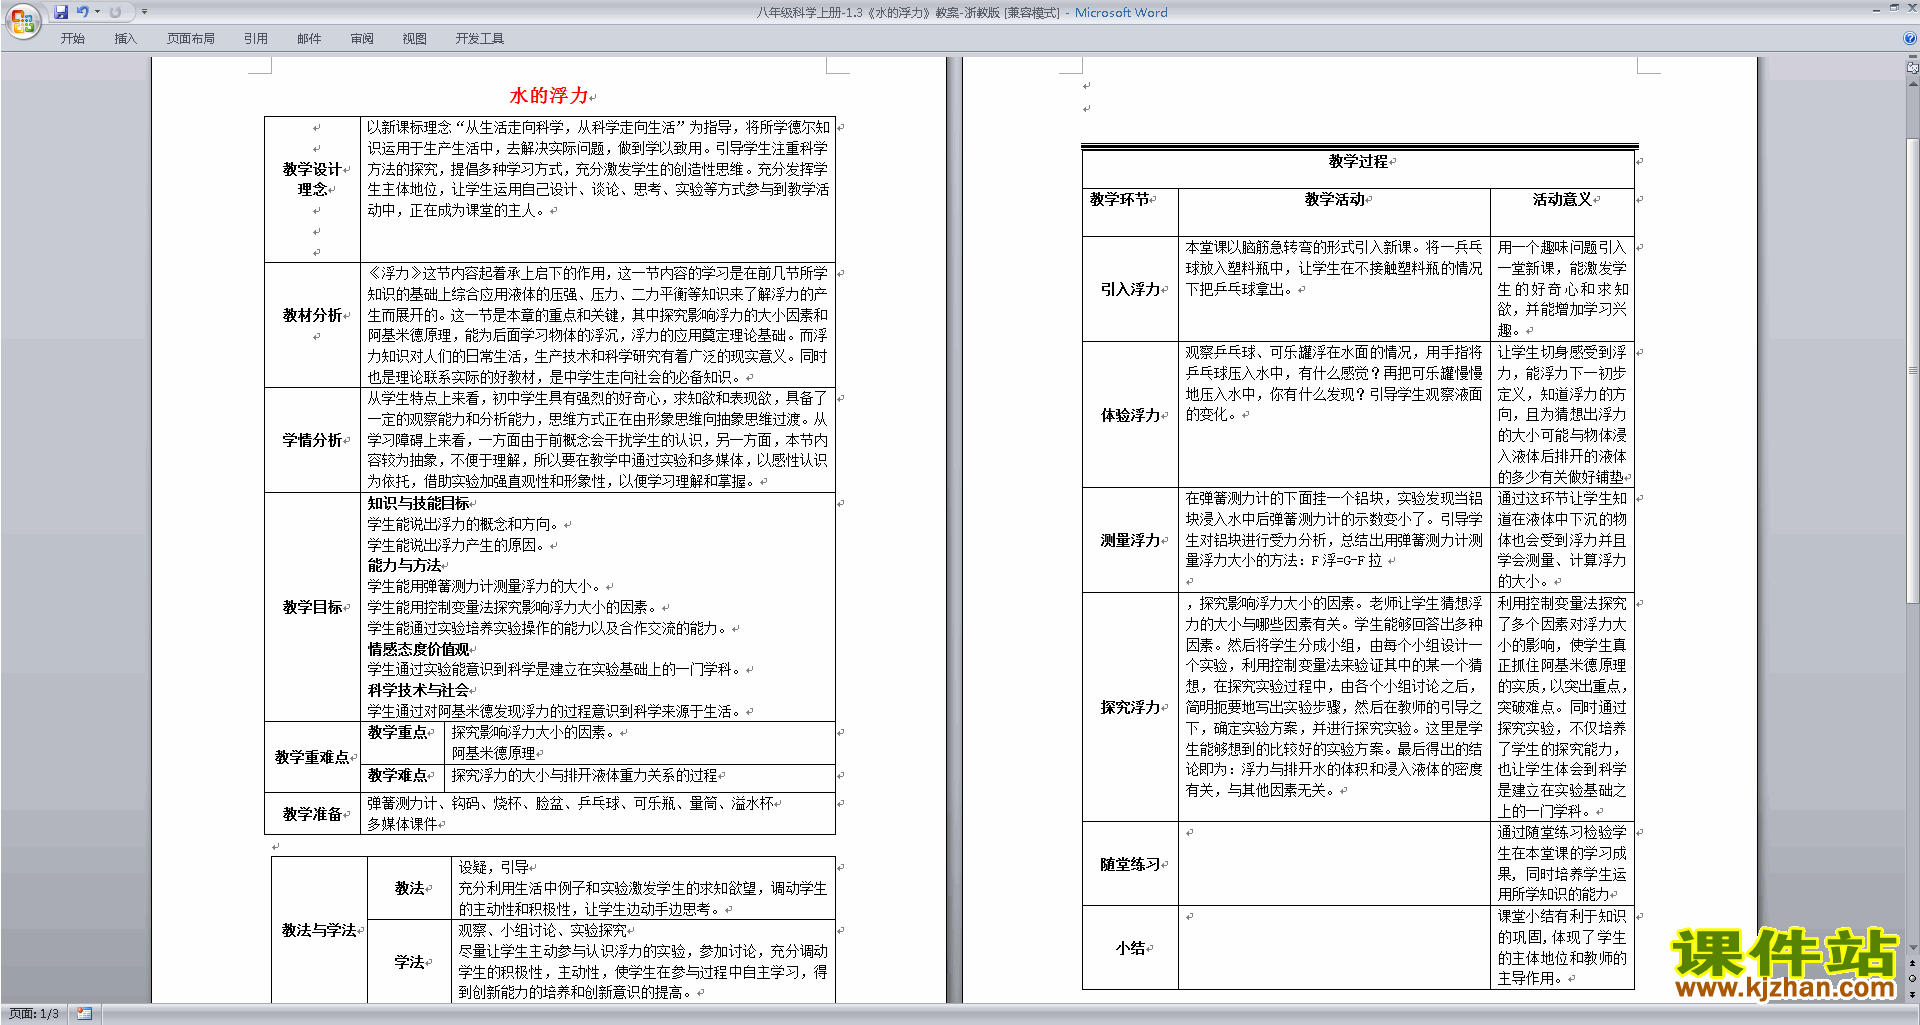
Task: Click the 教学过程 table heading
Action: point(1358,161)
